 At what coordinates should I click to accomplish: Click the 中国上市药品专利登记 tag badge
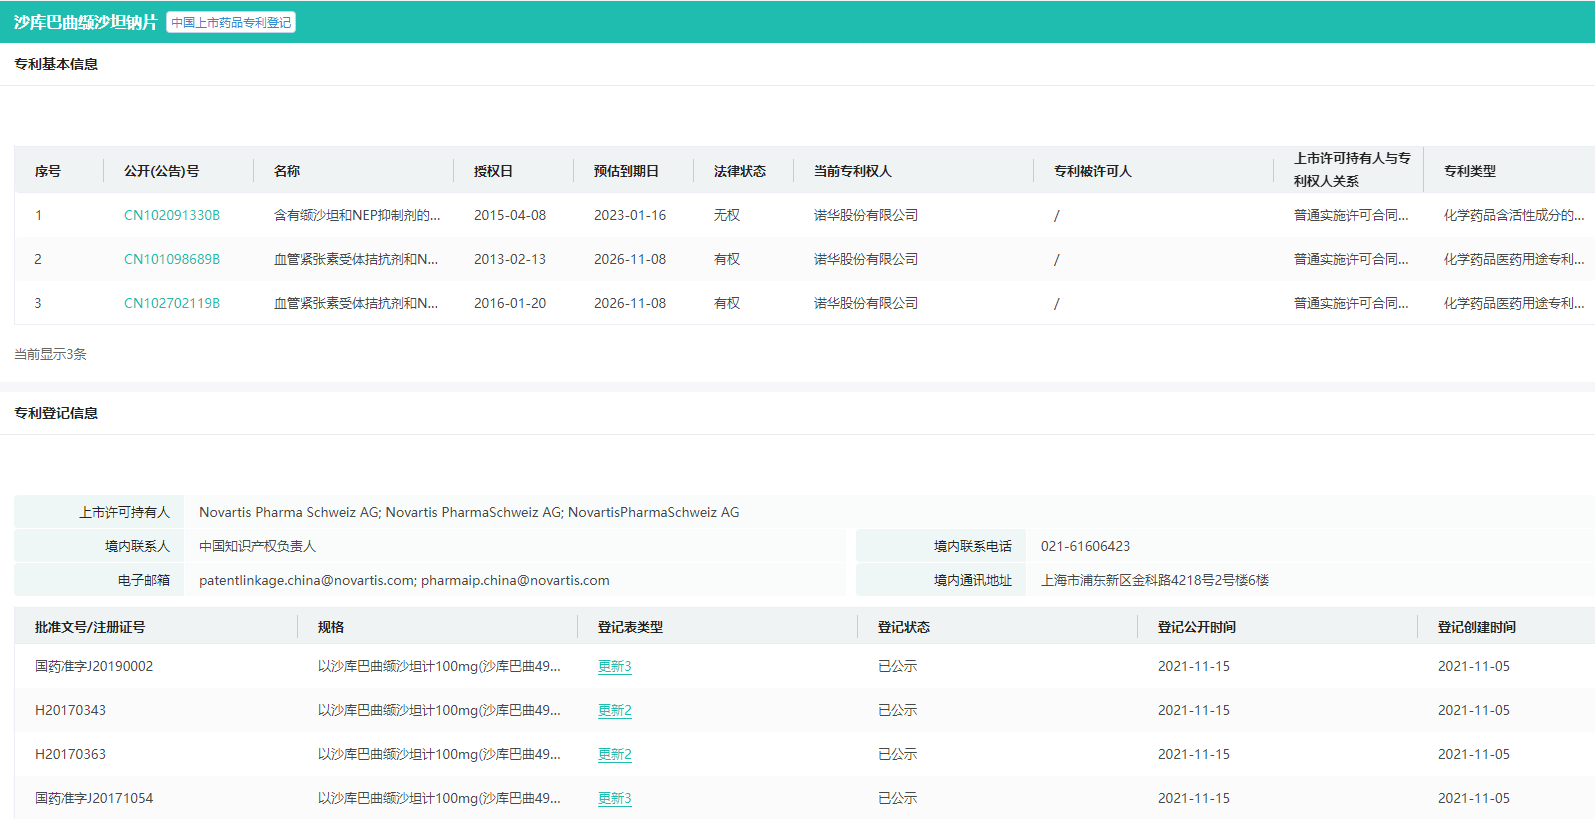(231, 22)
